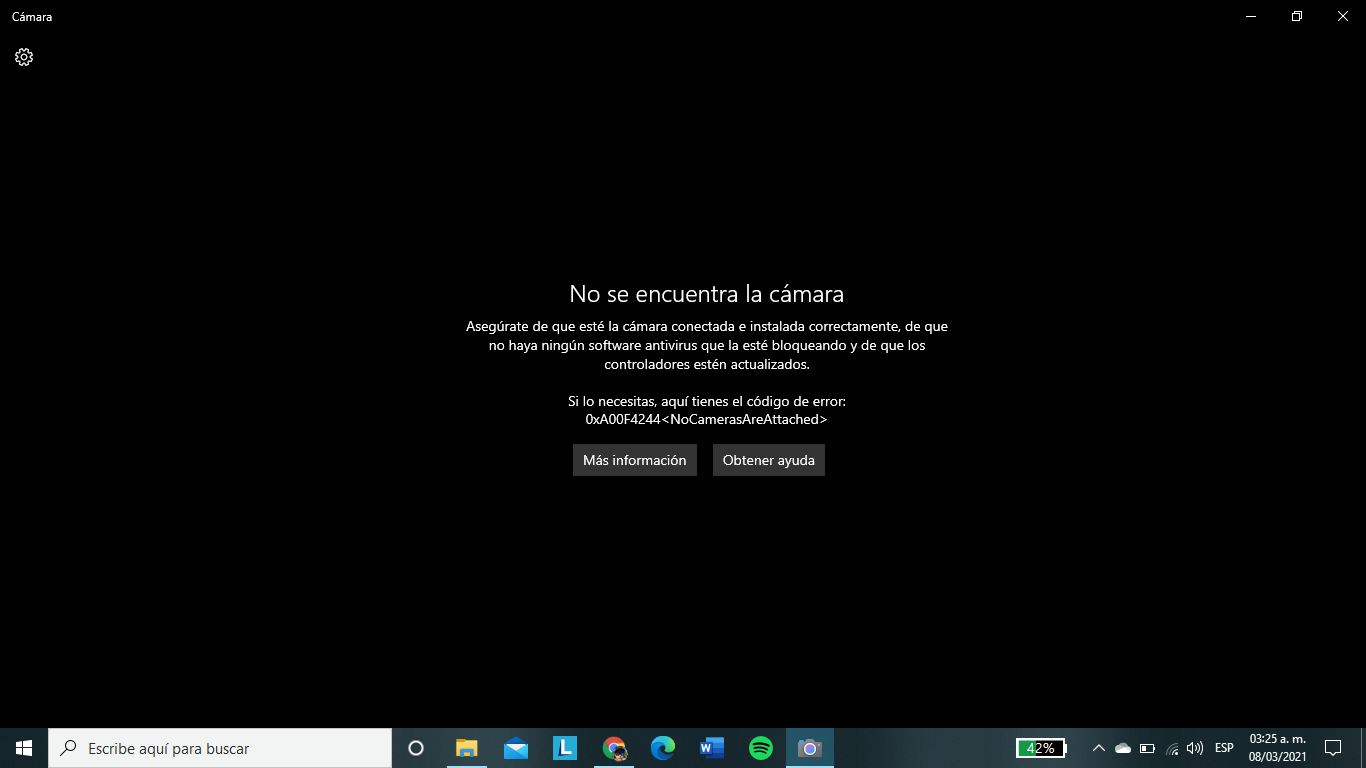This screenshot has width=1366, height=768.
Task: Minimize the Cámara window
Action: point(1251,16)
